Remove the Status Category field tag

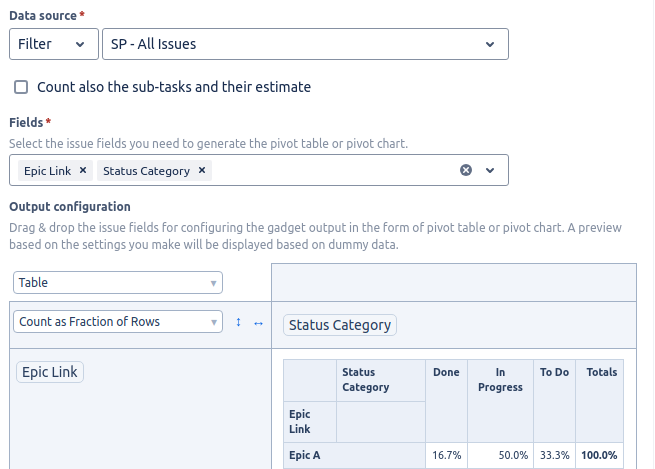202,171
